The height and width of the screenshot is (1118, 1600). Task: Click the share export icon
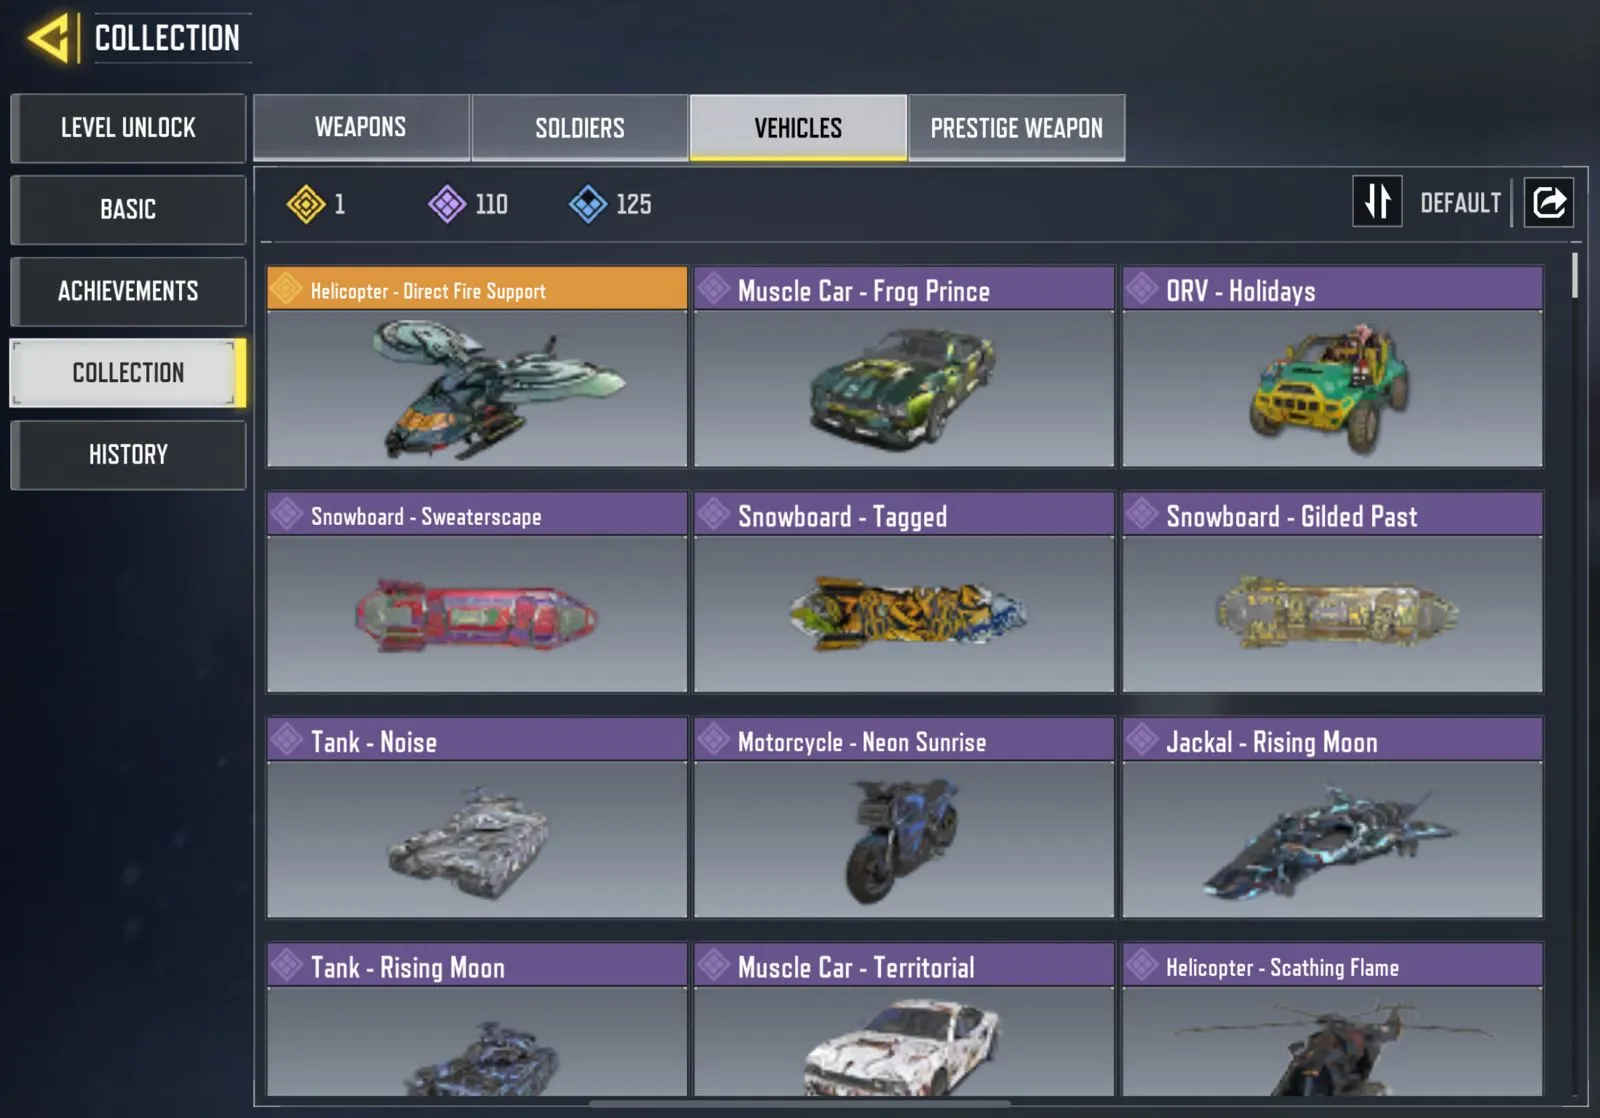click(1549, 203)
